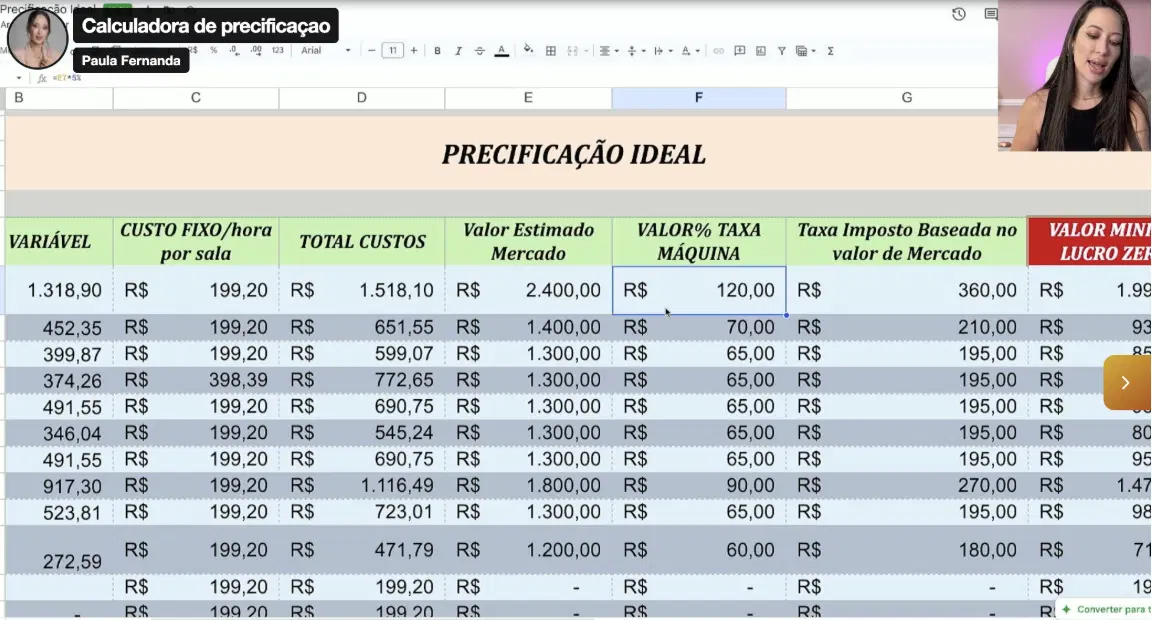The image size is (1152, 620).
Task: Select cell with value 1.400,00
Action: point(528,328)
